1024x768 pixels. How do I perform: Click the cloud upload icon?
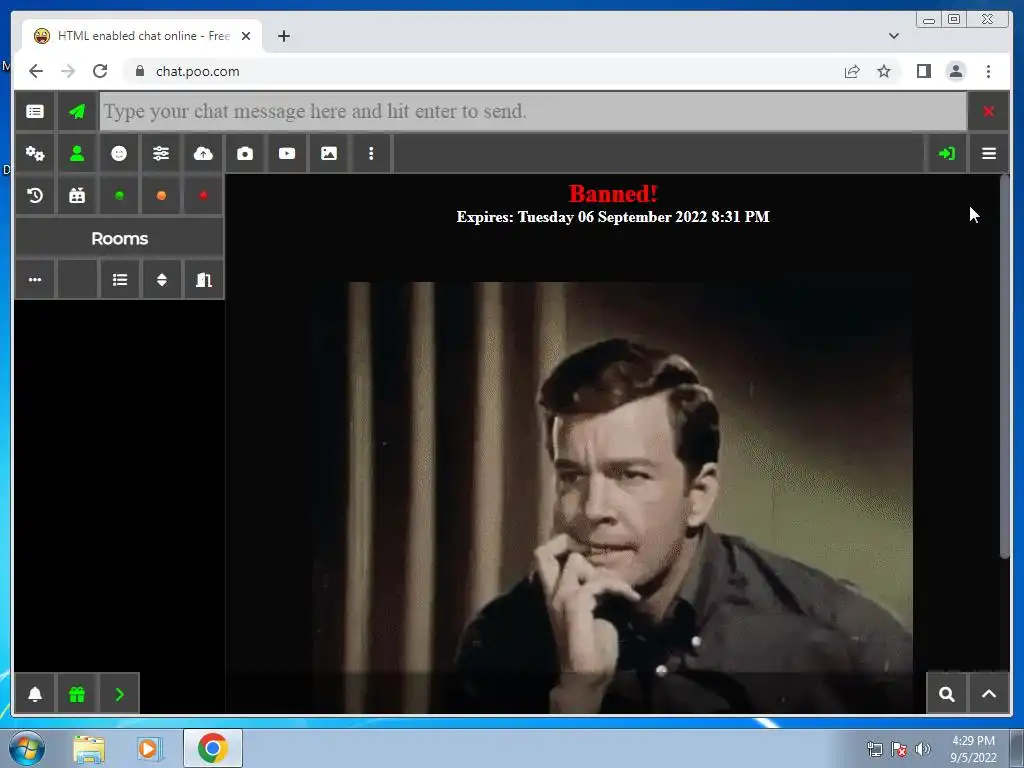click(203, 153)
